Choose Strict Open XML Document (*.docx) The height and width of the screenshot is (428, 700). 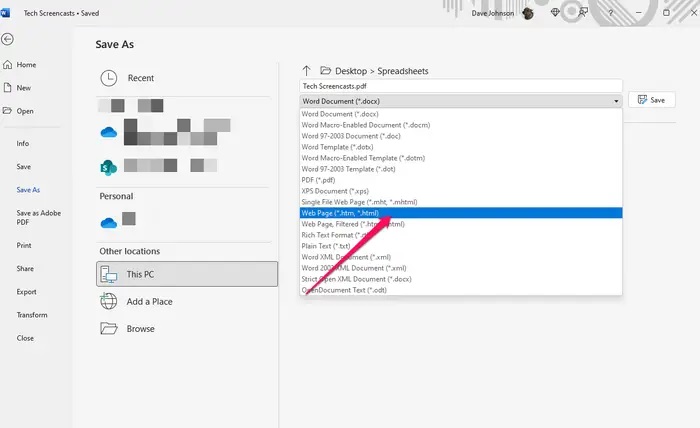click(x=461, y=279)
